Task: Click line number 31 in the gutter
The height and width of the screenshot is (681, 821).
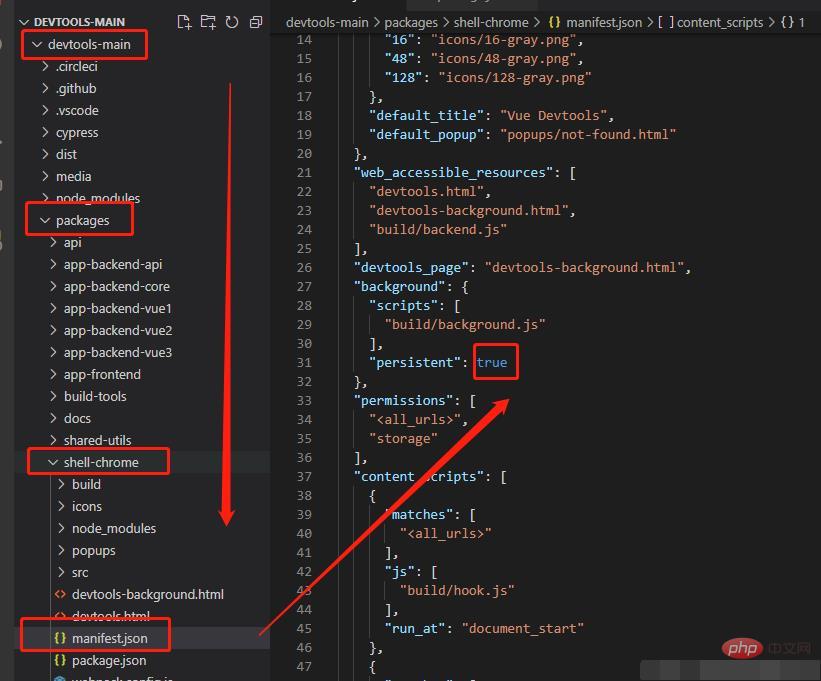Action: coord(304,362)
